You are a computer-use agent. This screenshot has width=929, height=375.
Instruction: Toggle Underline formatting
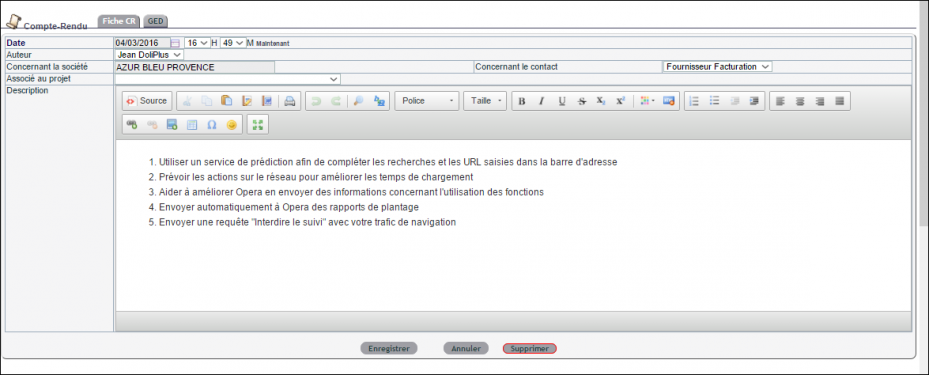(562, 101)
